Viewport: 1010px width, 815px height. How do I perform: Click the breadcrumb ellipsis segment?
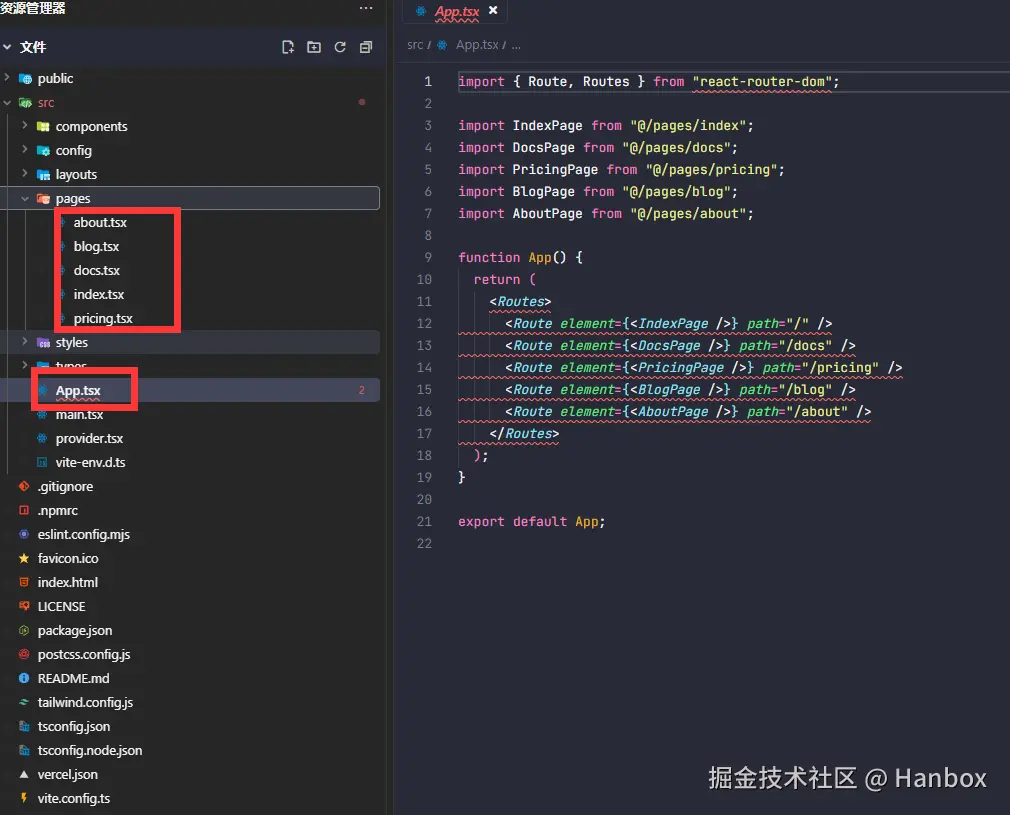[x=516, y=46]
